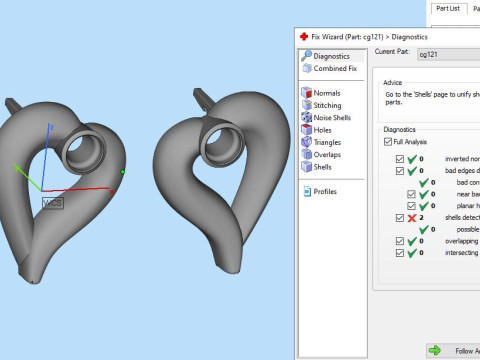Toggle the intersecting triangles checkbox
Viewport: 480px width, 360px height.
400,253
